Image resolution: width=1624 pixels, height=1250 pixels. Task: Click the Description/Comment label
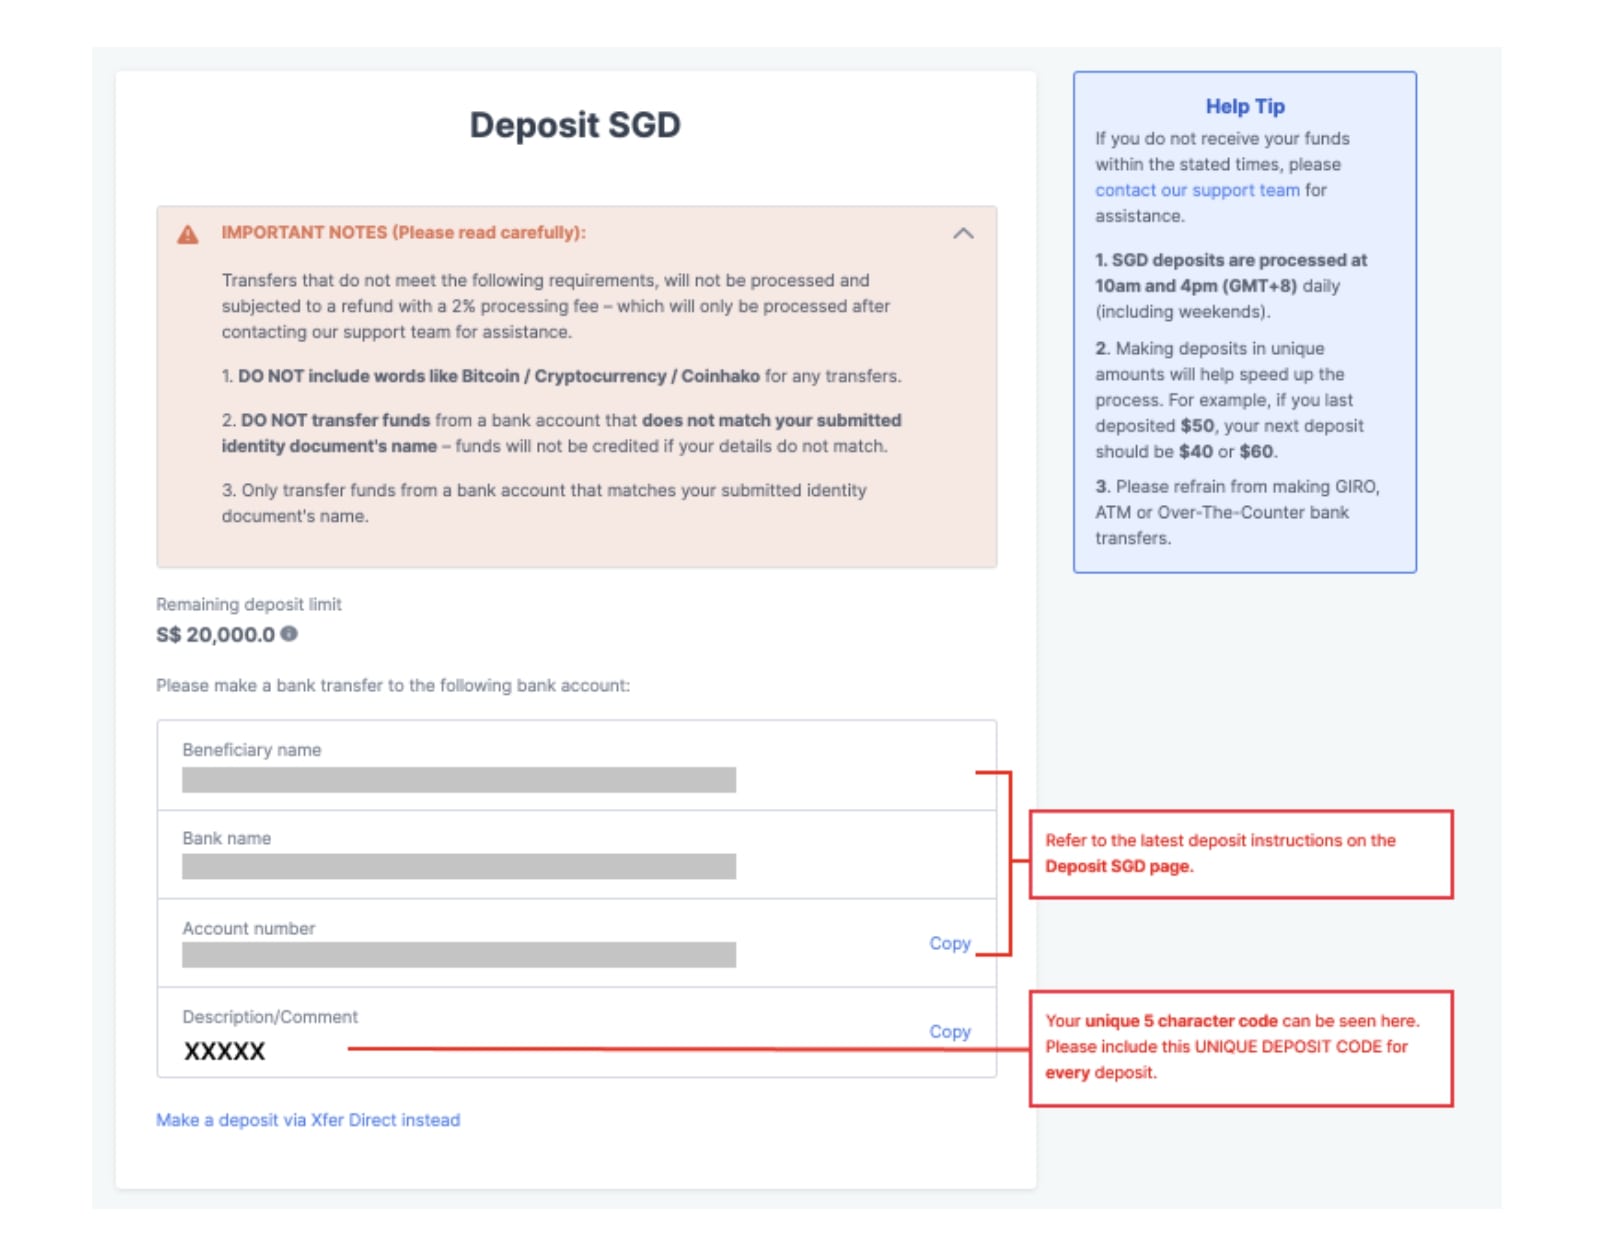click(x=270, y=1016)
